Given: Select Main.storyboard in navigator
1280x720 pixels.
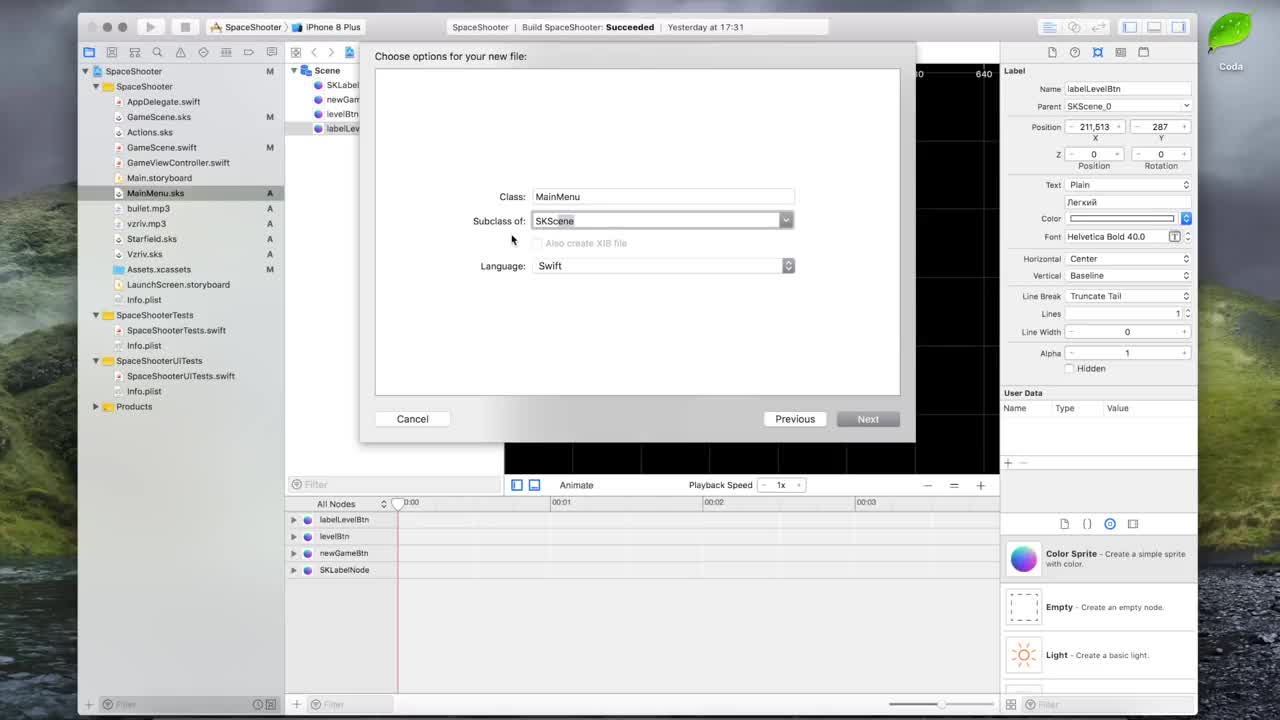Looking at the screenshot, I should coord(159,178).
